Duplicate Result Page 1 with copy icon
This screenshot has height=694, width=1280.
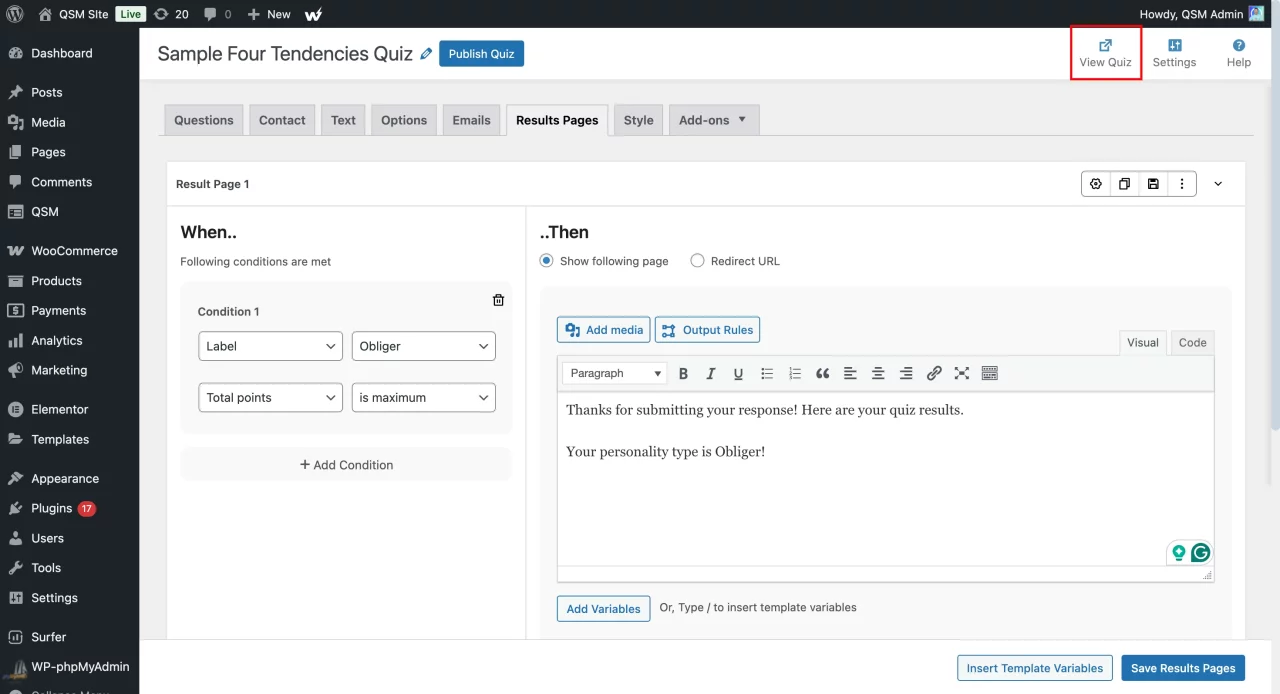pyautogui.click(x=1124, y=184)
